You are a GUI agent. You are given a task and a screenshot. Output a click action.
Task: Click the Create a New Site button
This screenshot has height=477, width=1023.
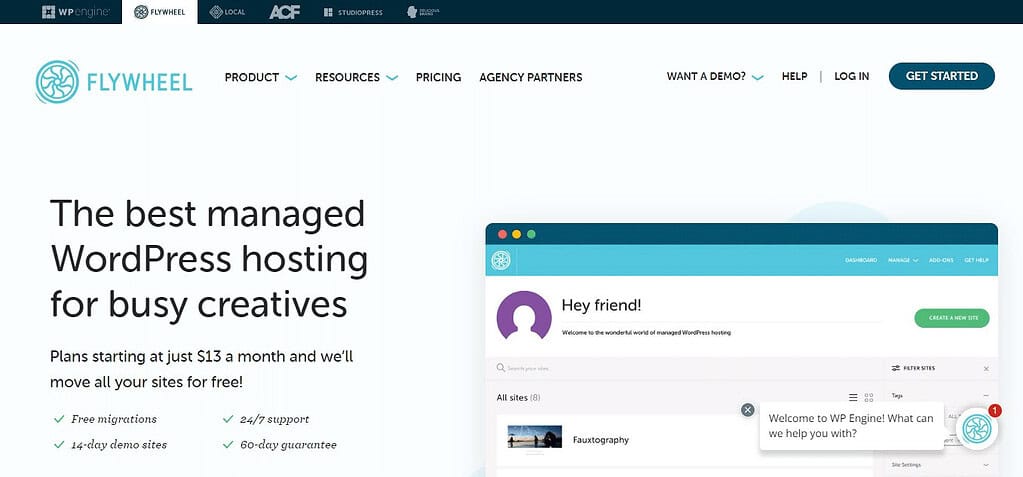pos(951,318)
